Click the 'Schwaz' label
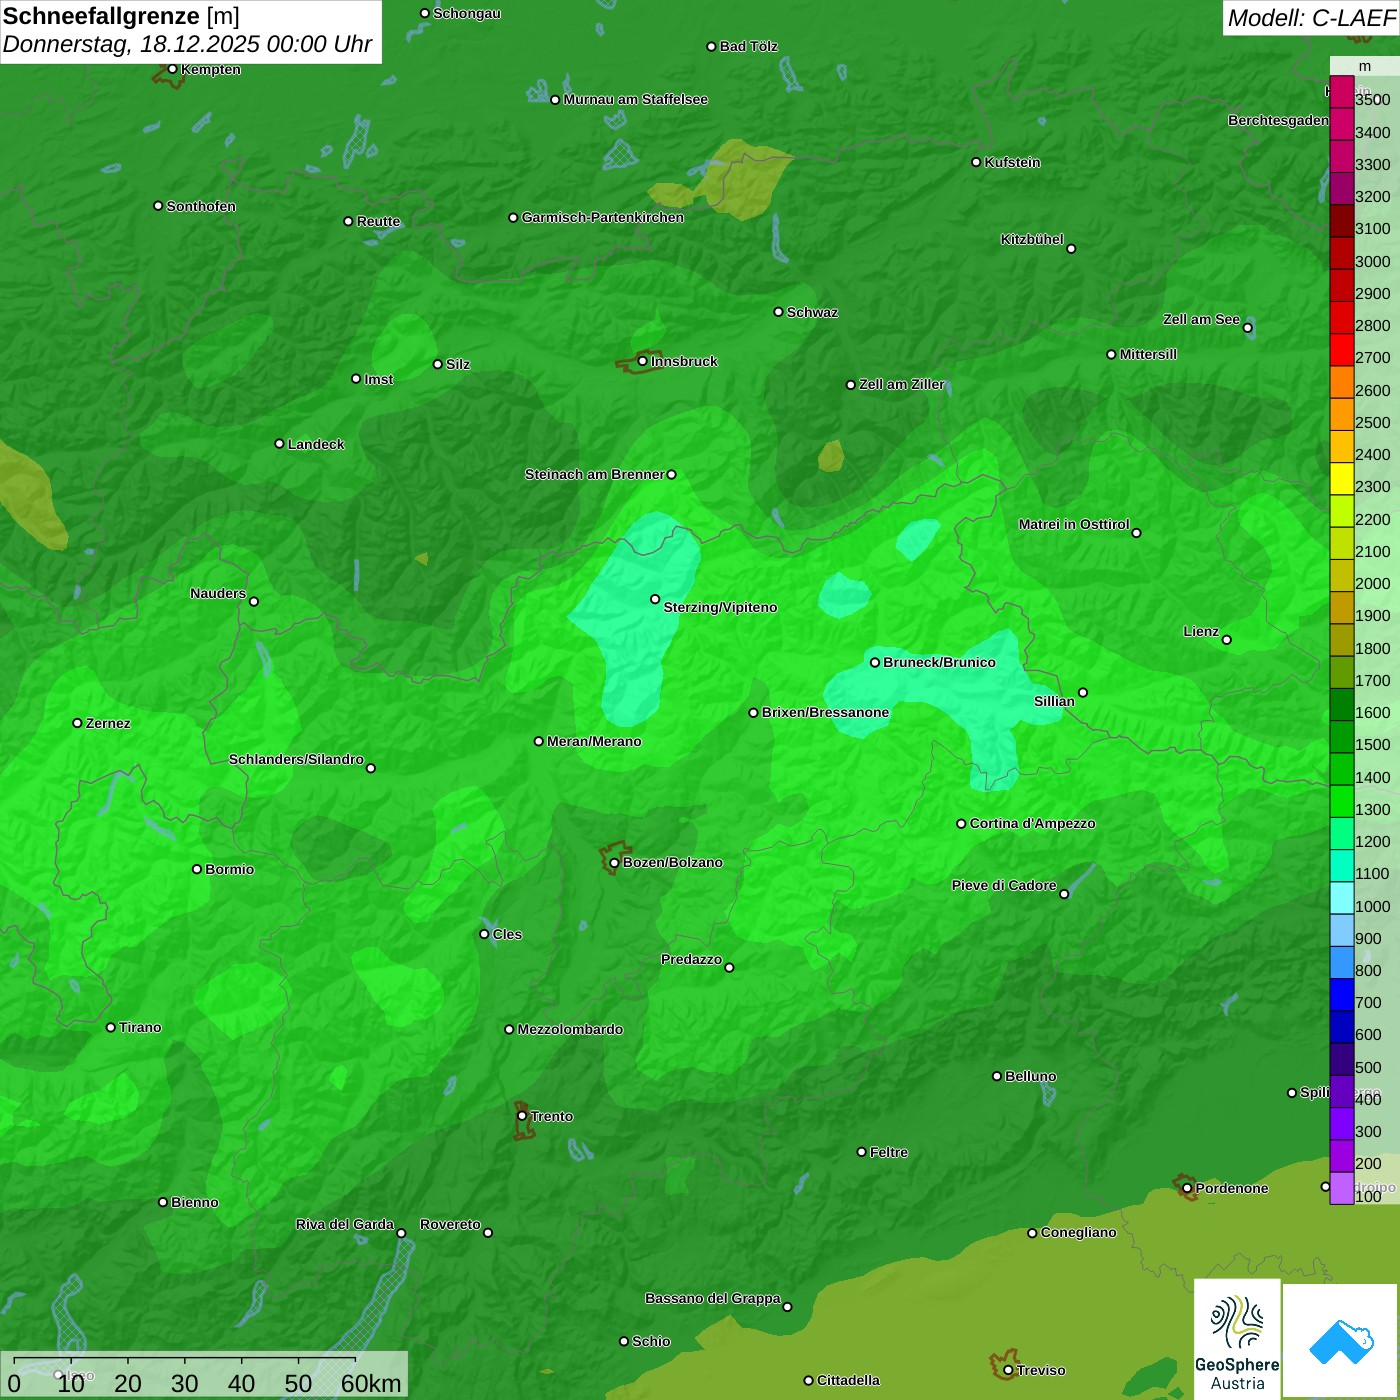This screenshot has height=1400, width=1400. [x=812, y=312]
